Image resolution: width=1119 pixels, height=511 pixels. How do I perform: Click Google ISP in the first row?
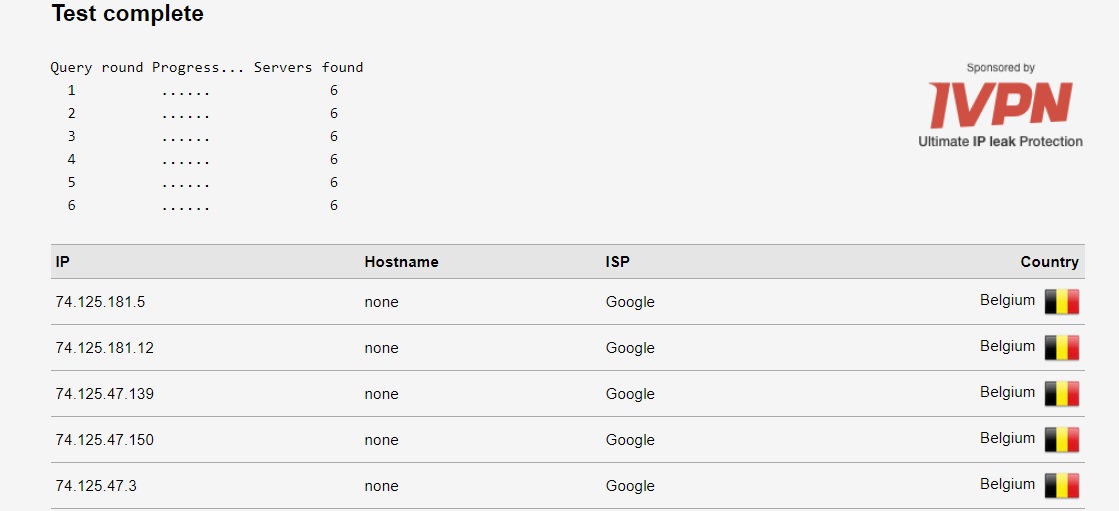tap(630, 303)
